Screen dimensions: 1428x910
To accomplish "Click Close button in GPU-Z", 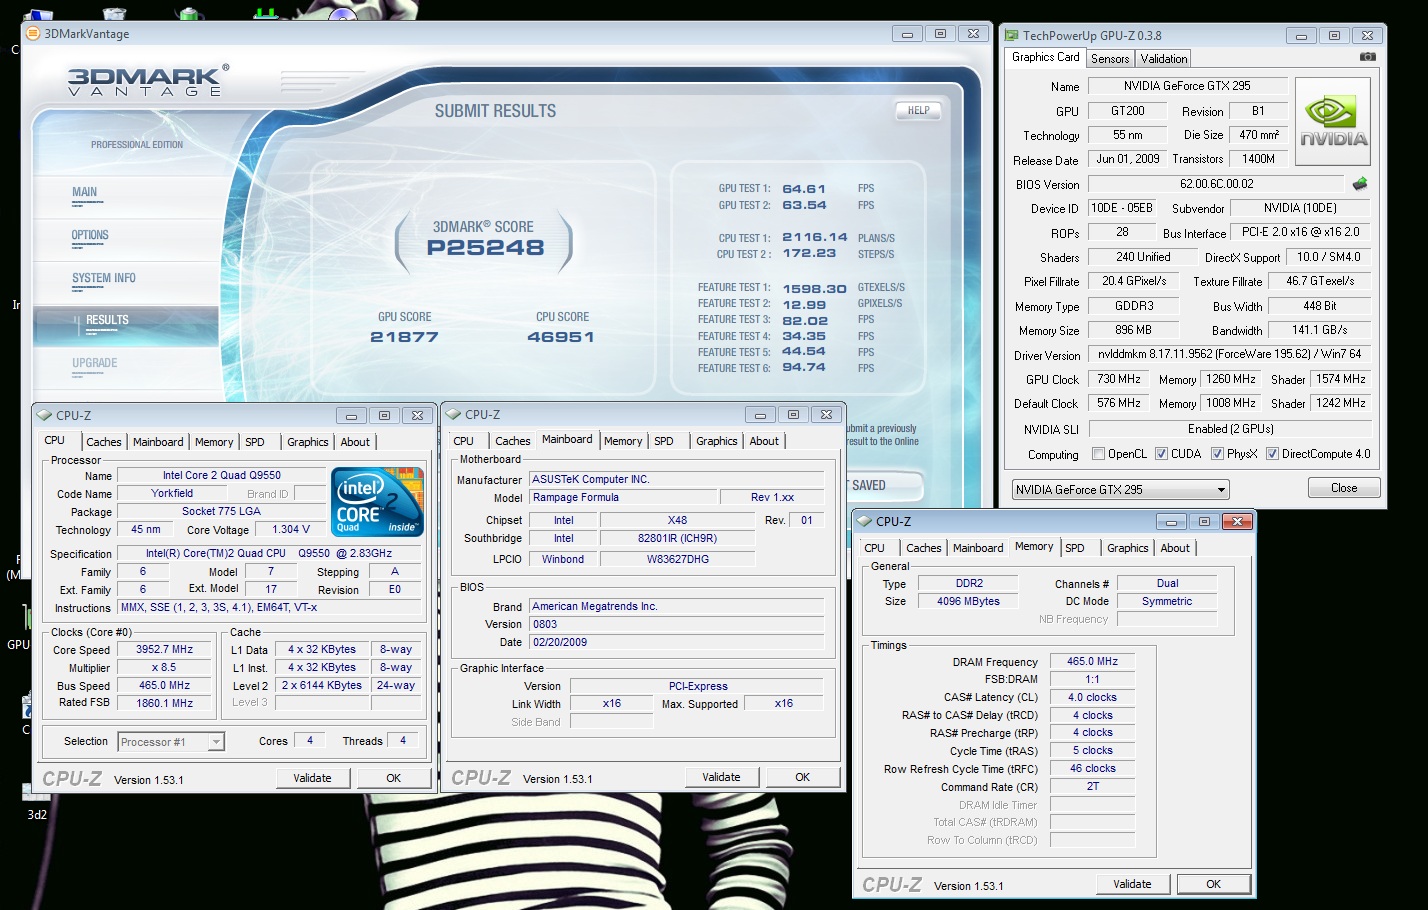I will click(1344, 488).
